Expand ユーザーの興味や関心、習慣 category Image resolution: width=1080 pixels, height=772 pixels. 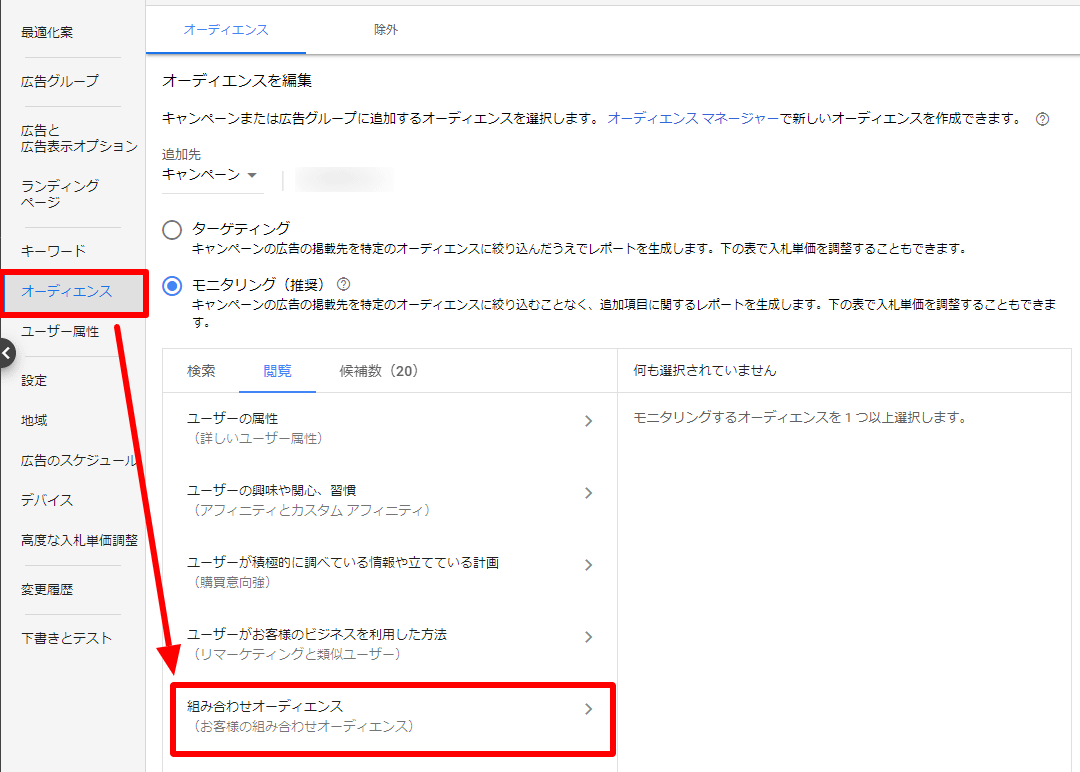coord(390,500)
